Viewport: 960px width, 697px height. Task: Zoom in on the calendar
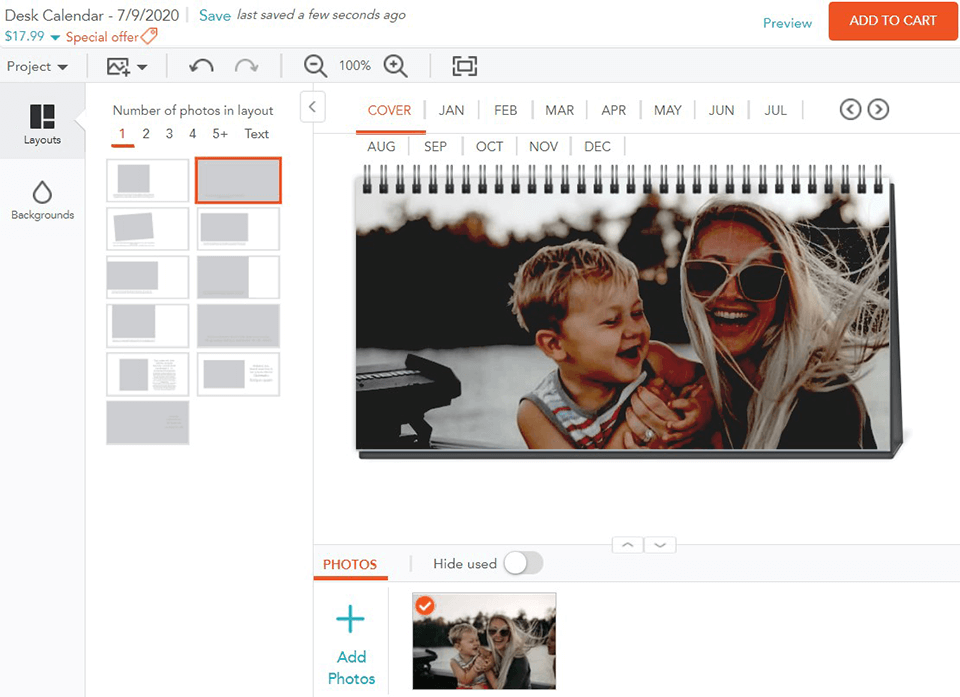[396, 66]
